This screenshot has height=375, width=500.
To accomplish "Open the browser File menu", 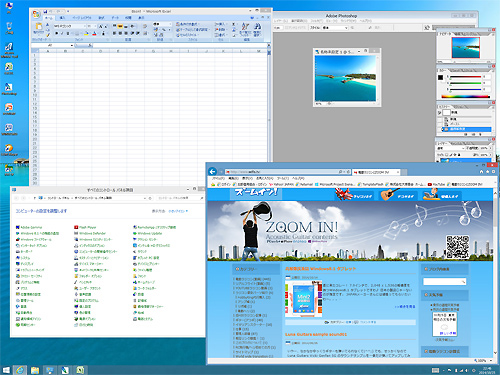I will click(219, 178).
